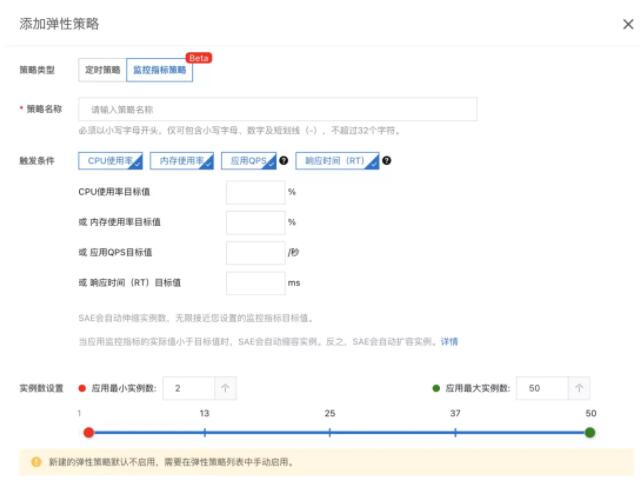Click the orange warning notice icon

[36, 462]
